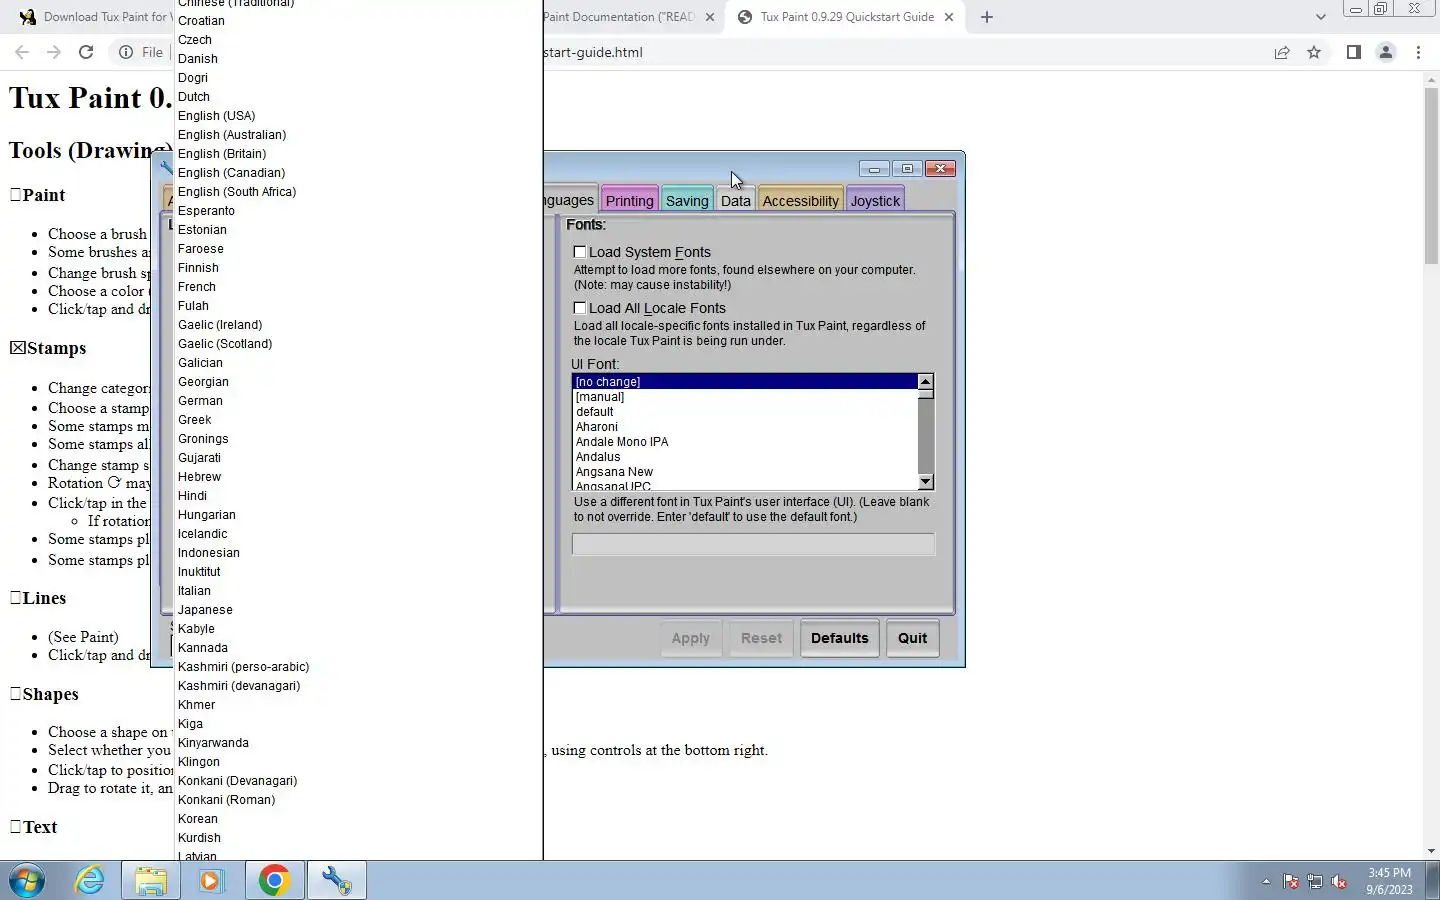
Task: Show hidden system tray icons
Action: pyautogui.click(x=1266, y=882)
